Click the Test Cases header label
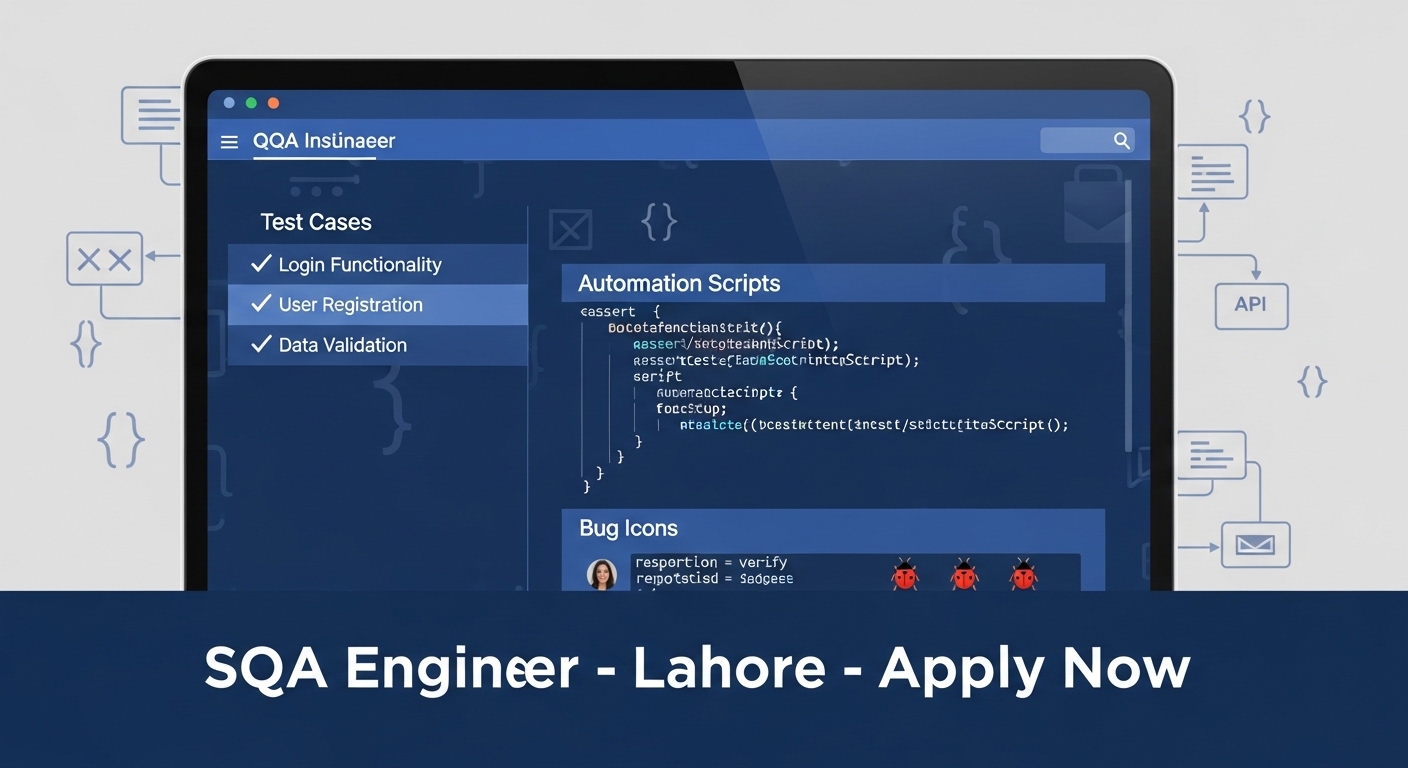Image resolution: width=1408 pixels, height=768 pixels. 316,221
